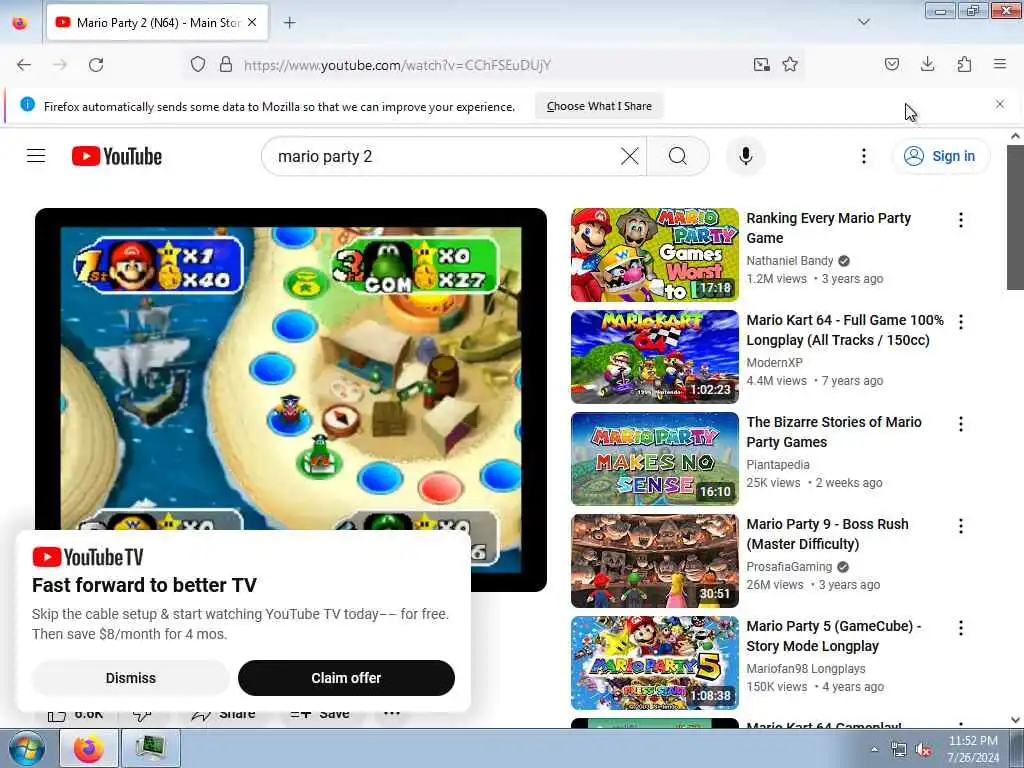Screen dimensions: 1024x768
Task: Open Bizarre Stories of Mario Party thumbnail
Action: 654,458
